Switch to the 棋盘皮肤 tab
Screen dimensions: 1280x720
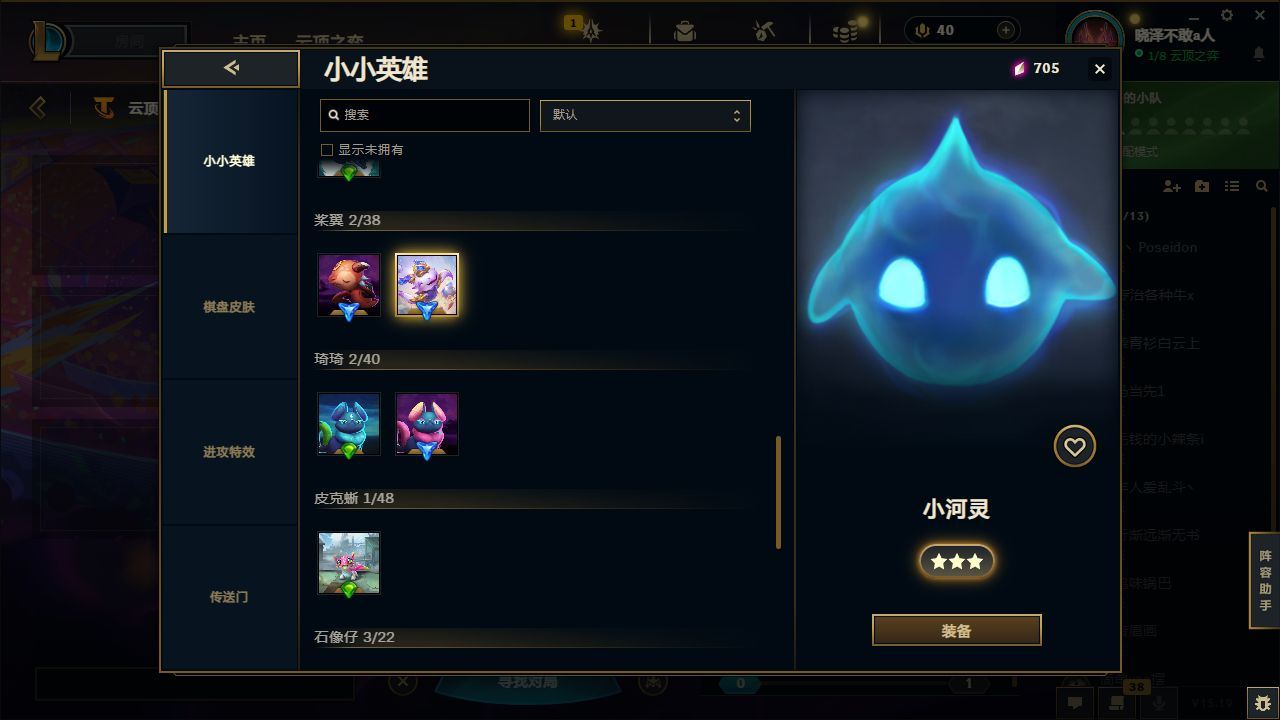point(230,307)
